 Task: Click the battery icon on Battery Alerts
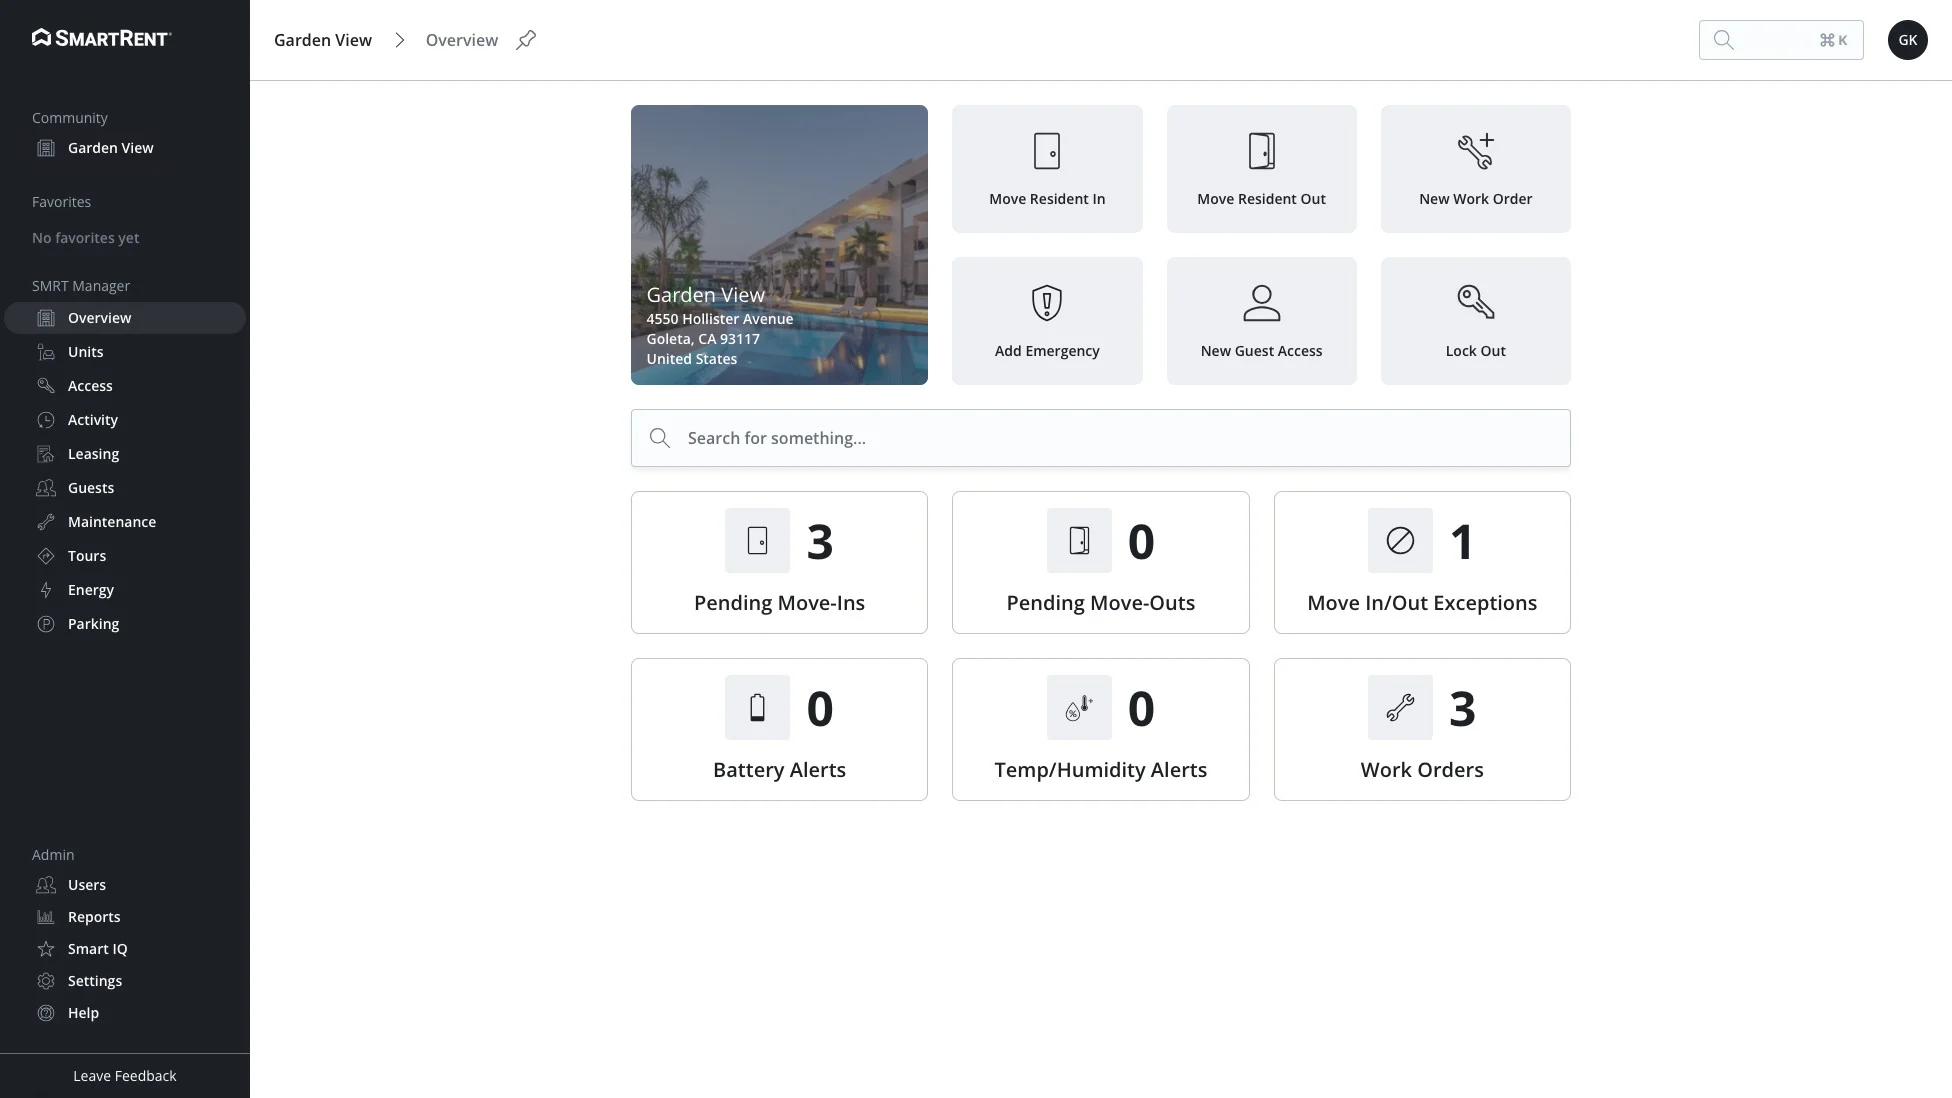[x=757, y=708]
